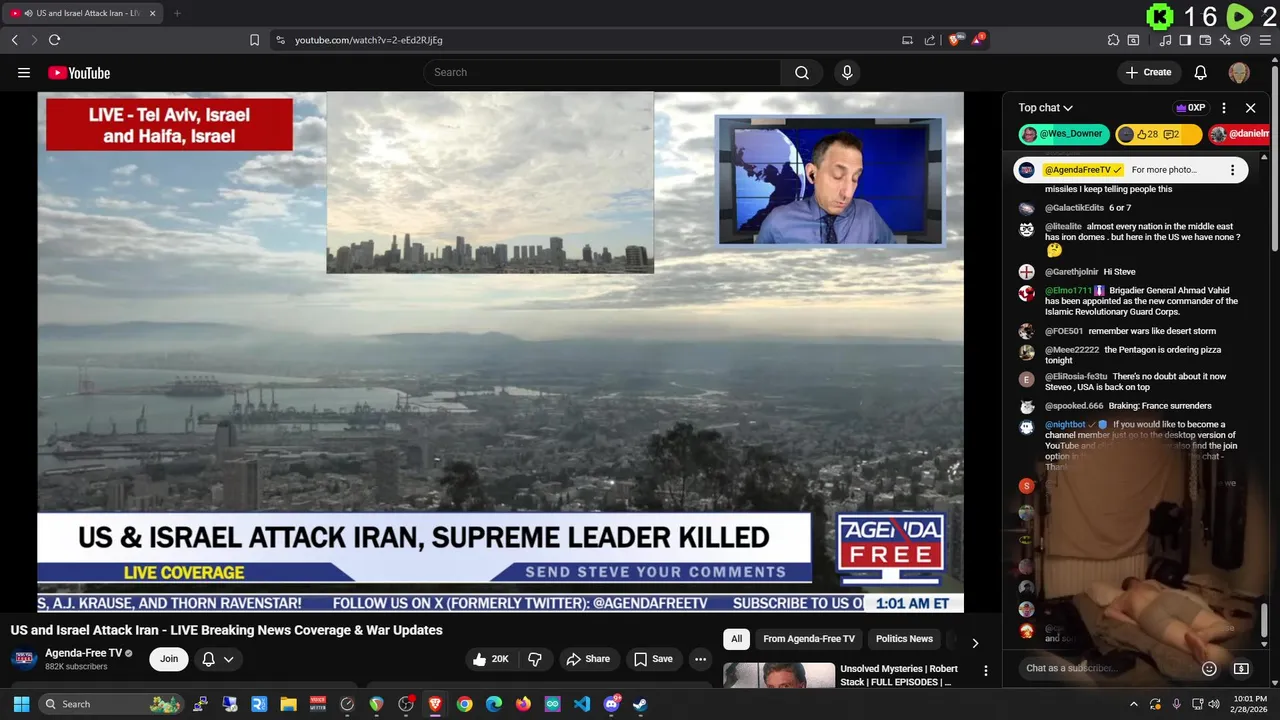Open Discord from the taskbar
Screen dimensions: 1280x720
[611, 704]
